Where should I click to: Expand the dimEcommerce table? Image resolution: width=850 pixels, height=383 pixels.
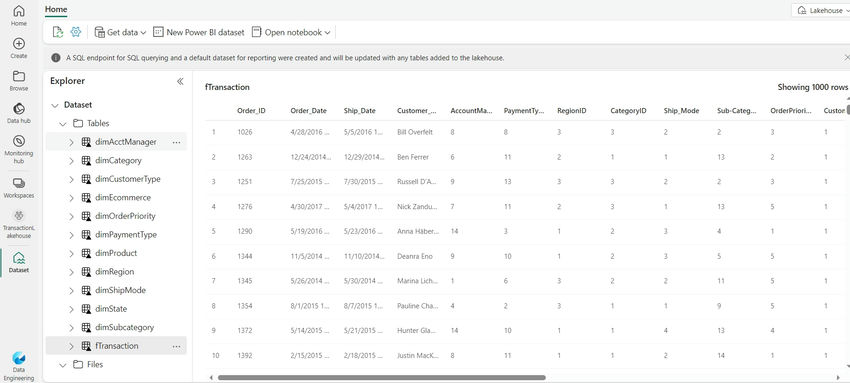coord(71,198)
